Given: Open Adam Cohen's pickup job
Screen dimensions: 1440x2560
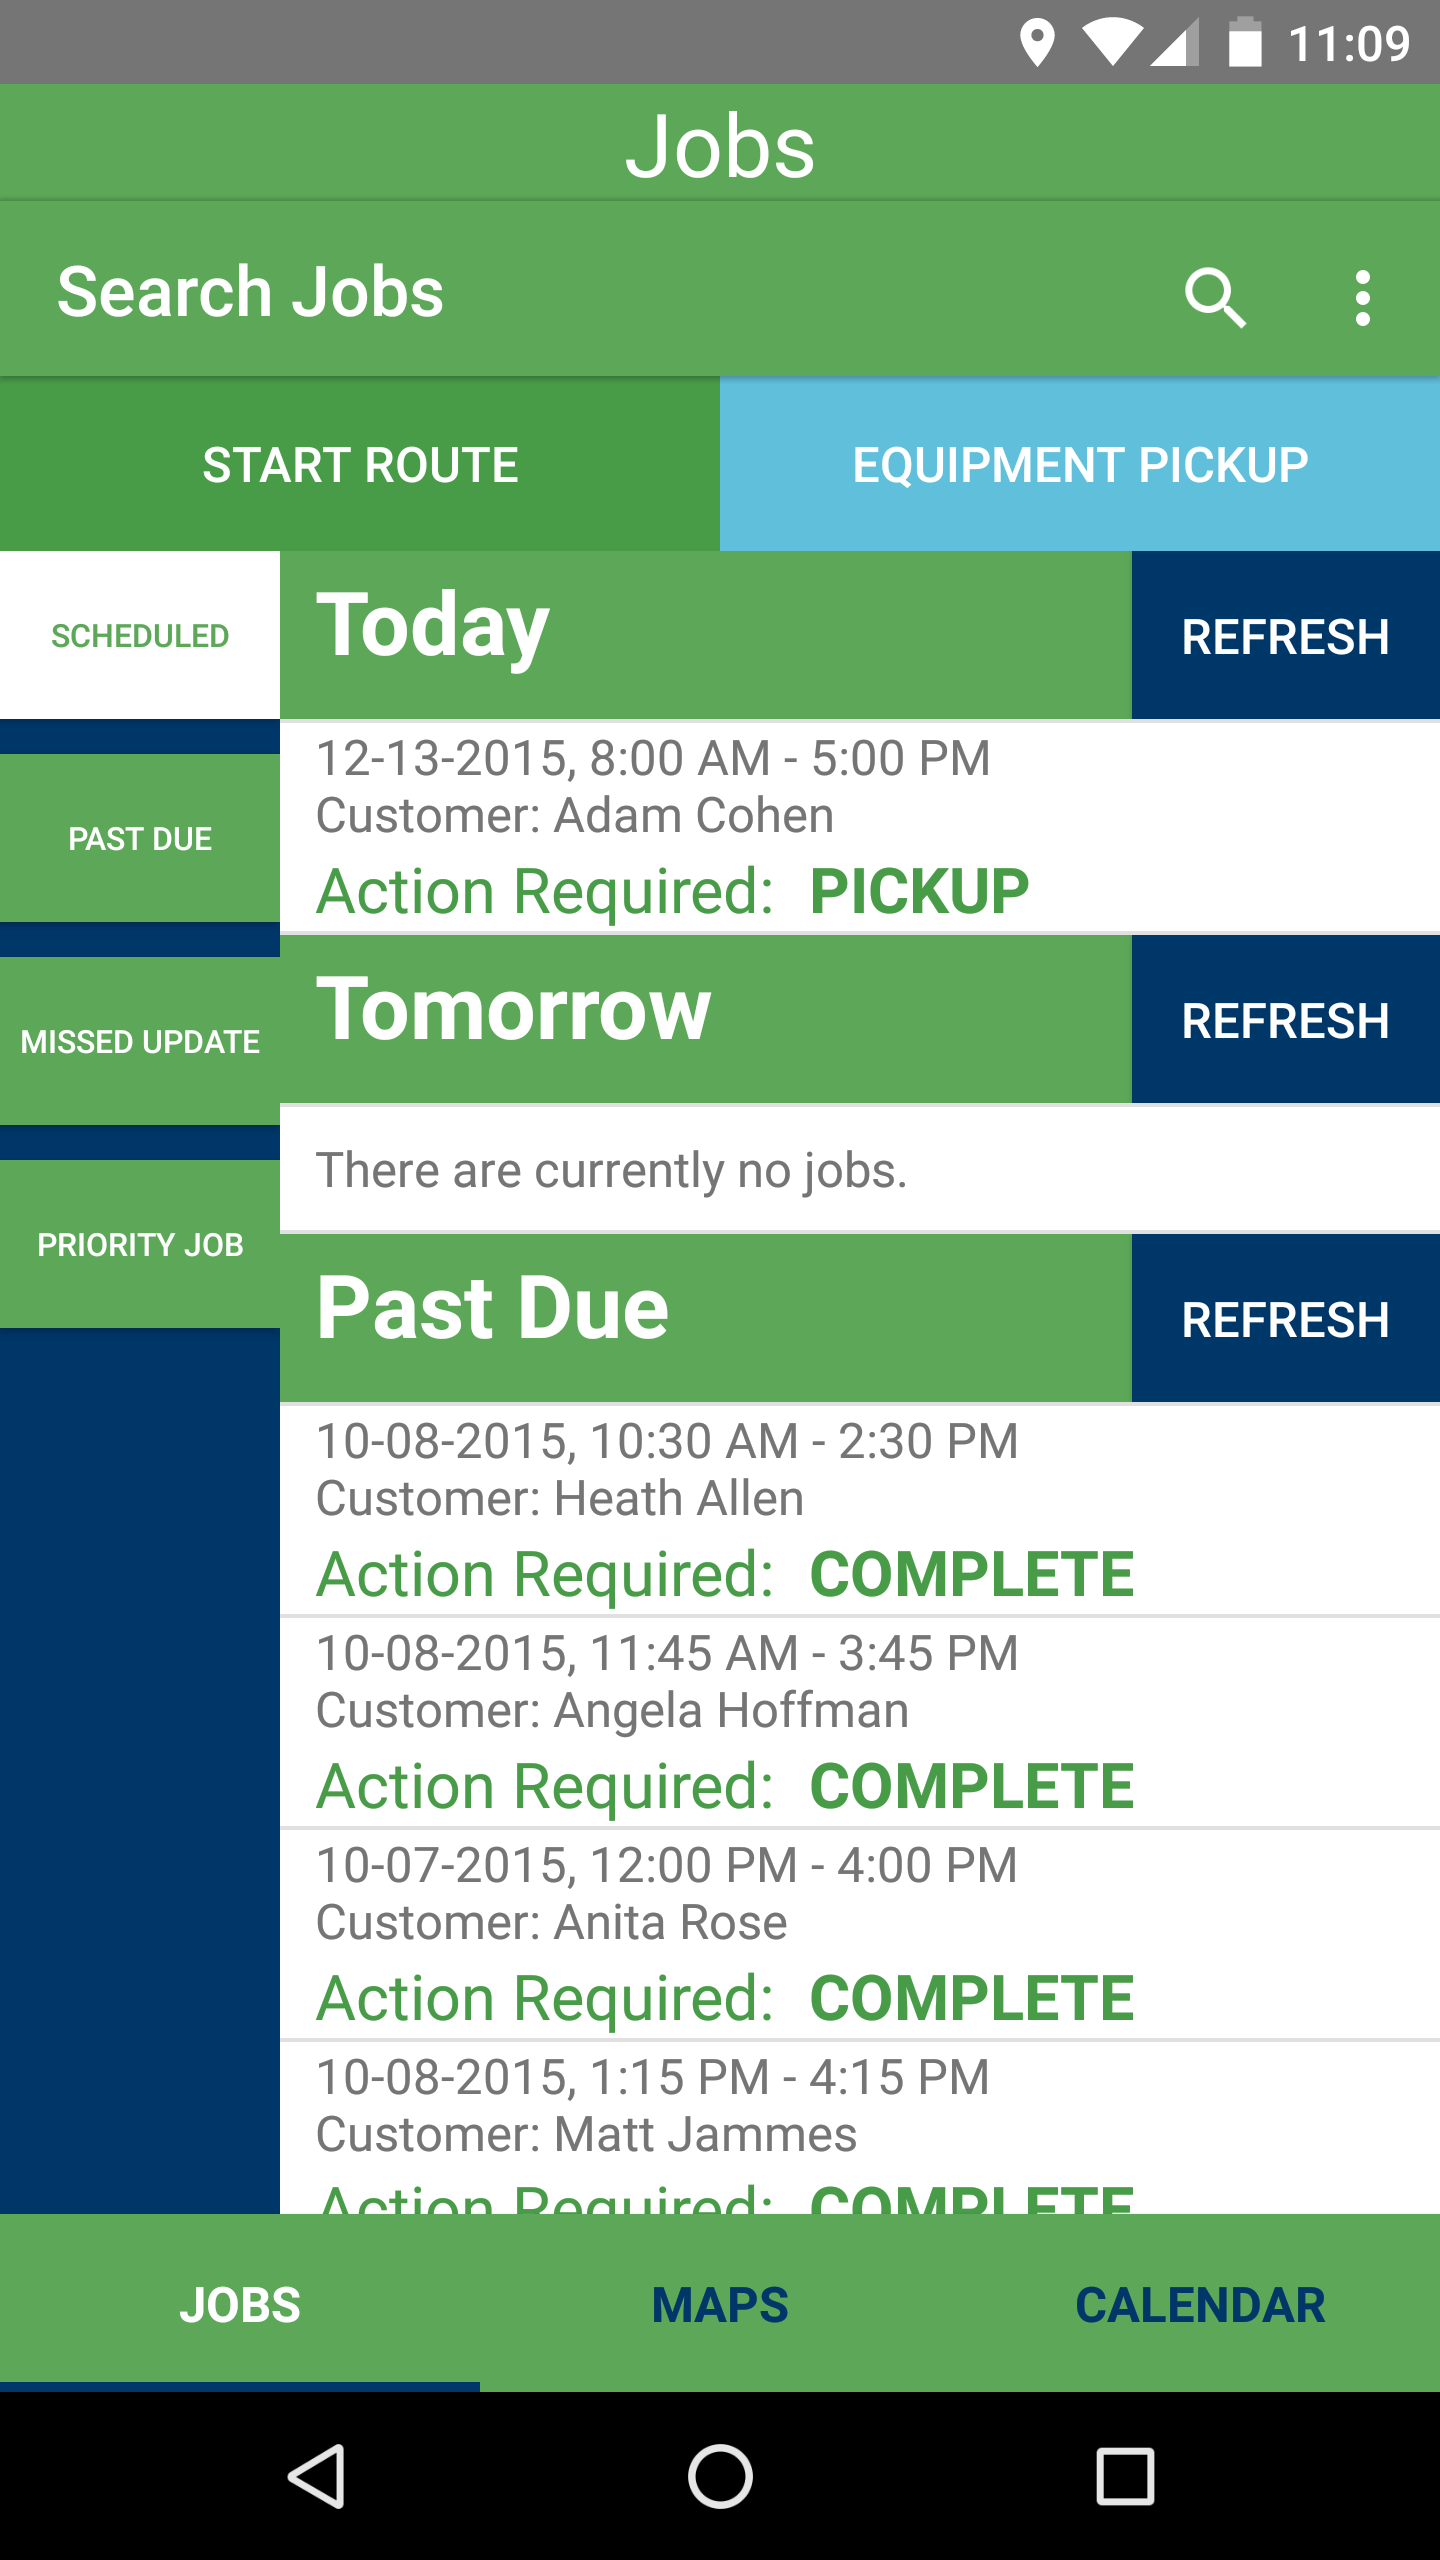Looking at the screenshot, I should (x=858, y=826).
